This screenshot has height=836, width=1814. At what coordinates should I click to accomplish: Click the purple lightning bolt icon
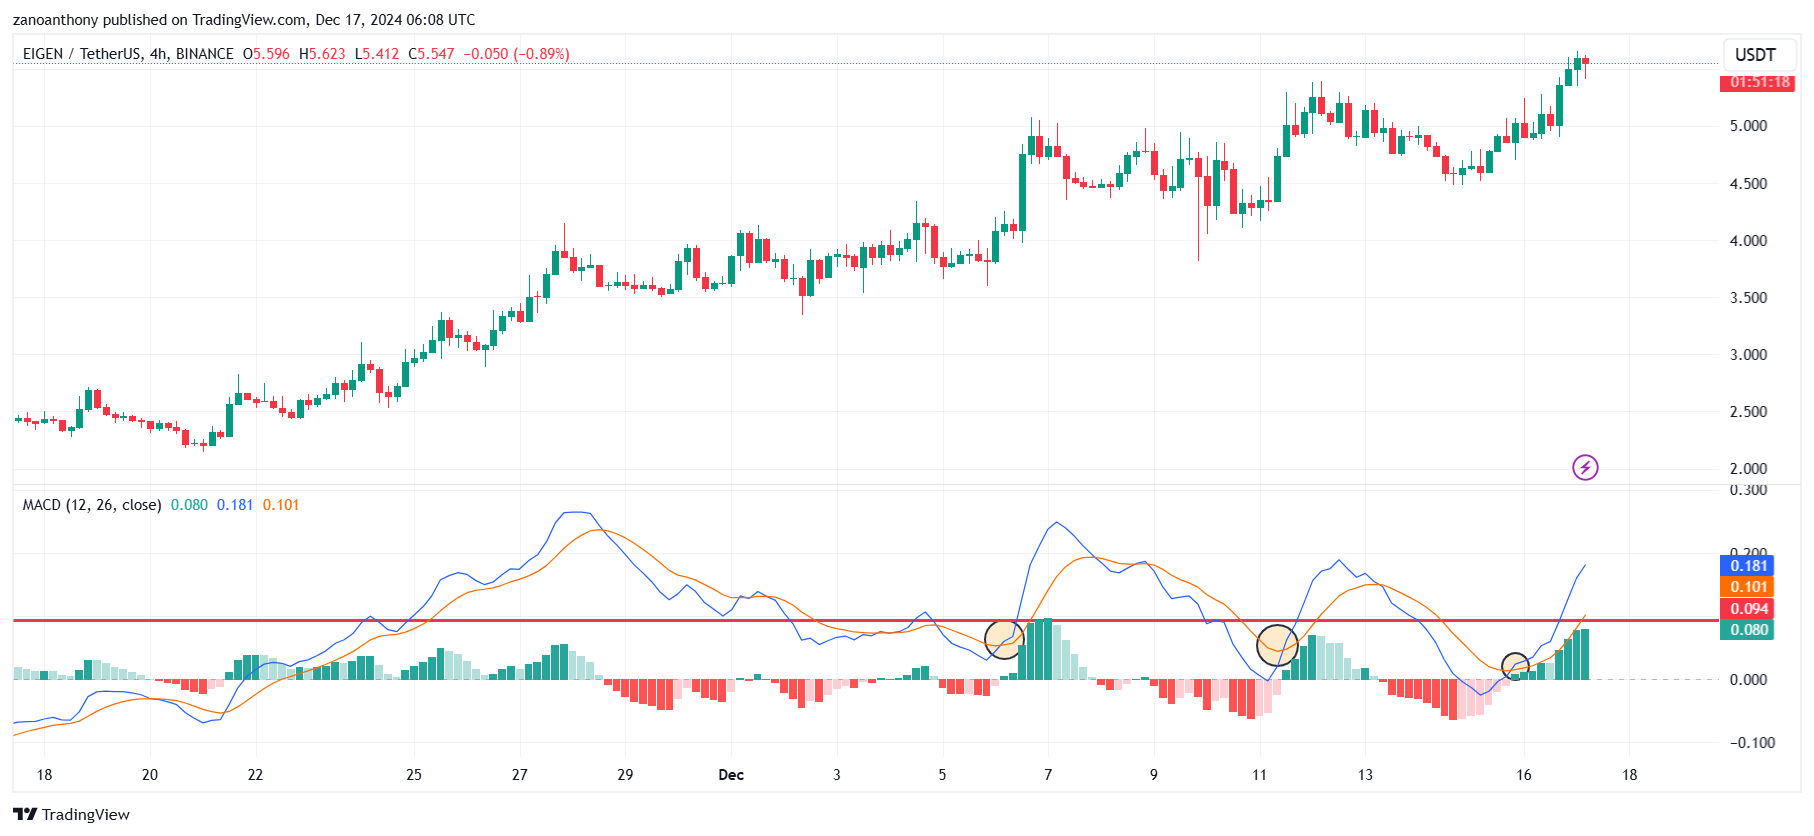pos(1585,467)
